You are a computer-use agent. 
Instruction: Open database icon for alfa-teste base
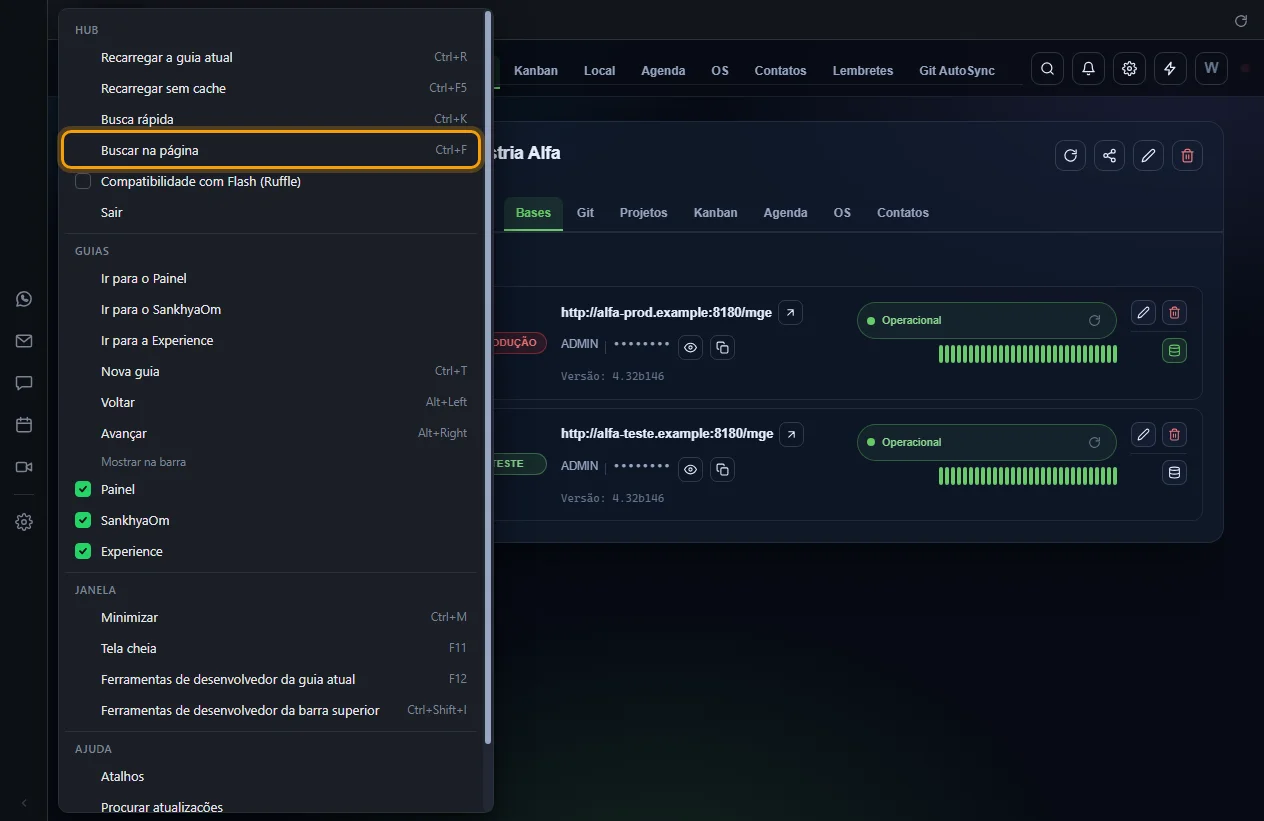click(1174, 472)
